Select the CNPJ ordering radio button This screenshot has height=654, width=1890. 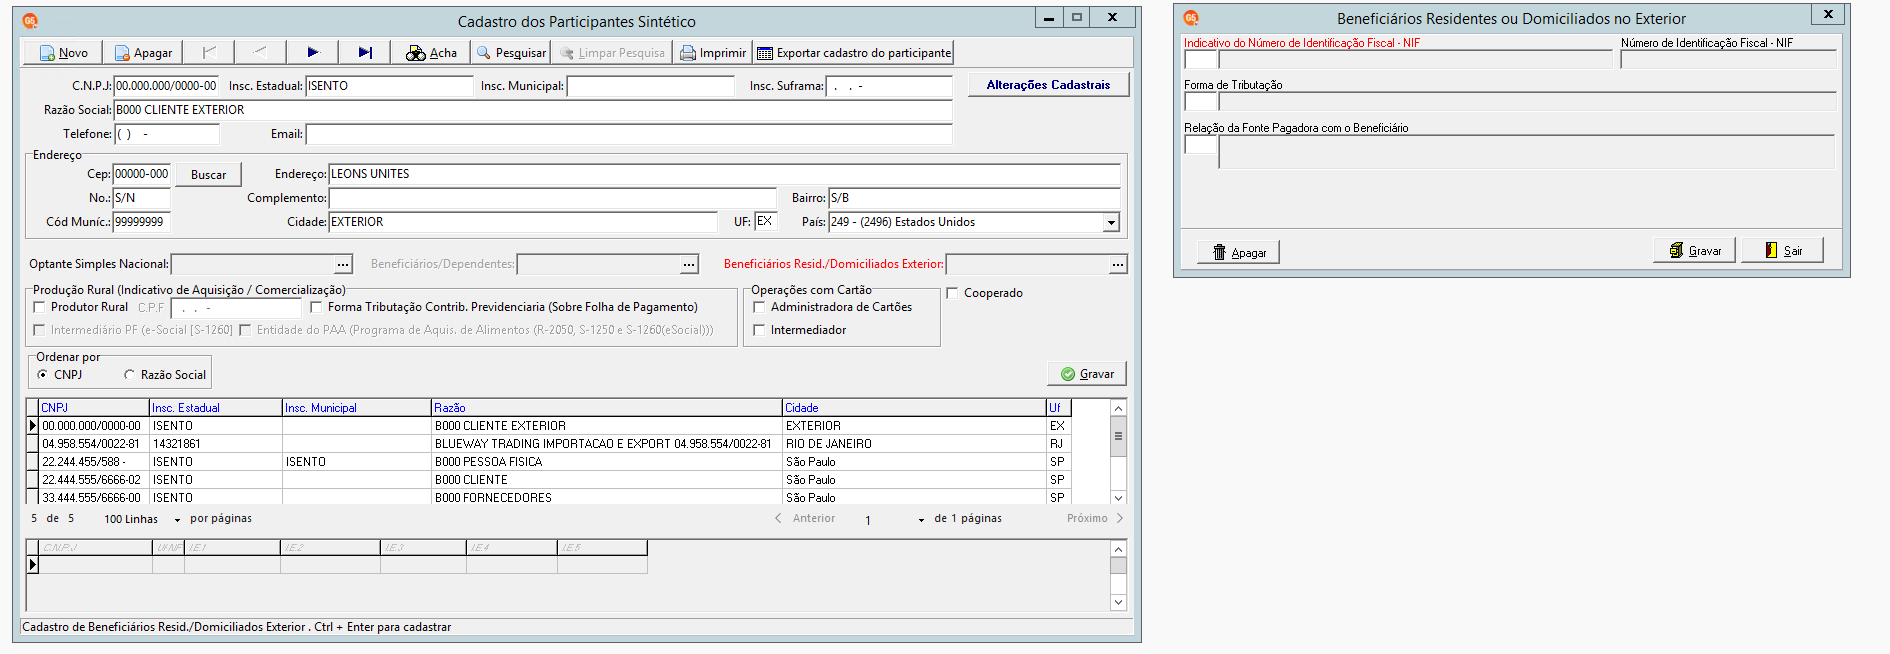42,375
